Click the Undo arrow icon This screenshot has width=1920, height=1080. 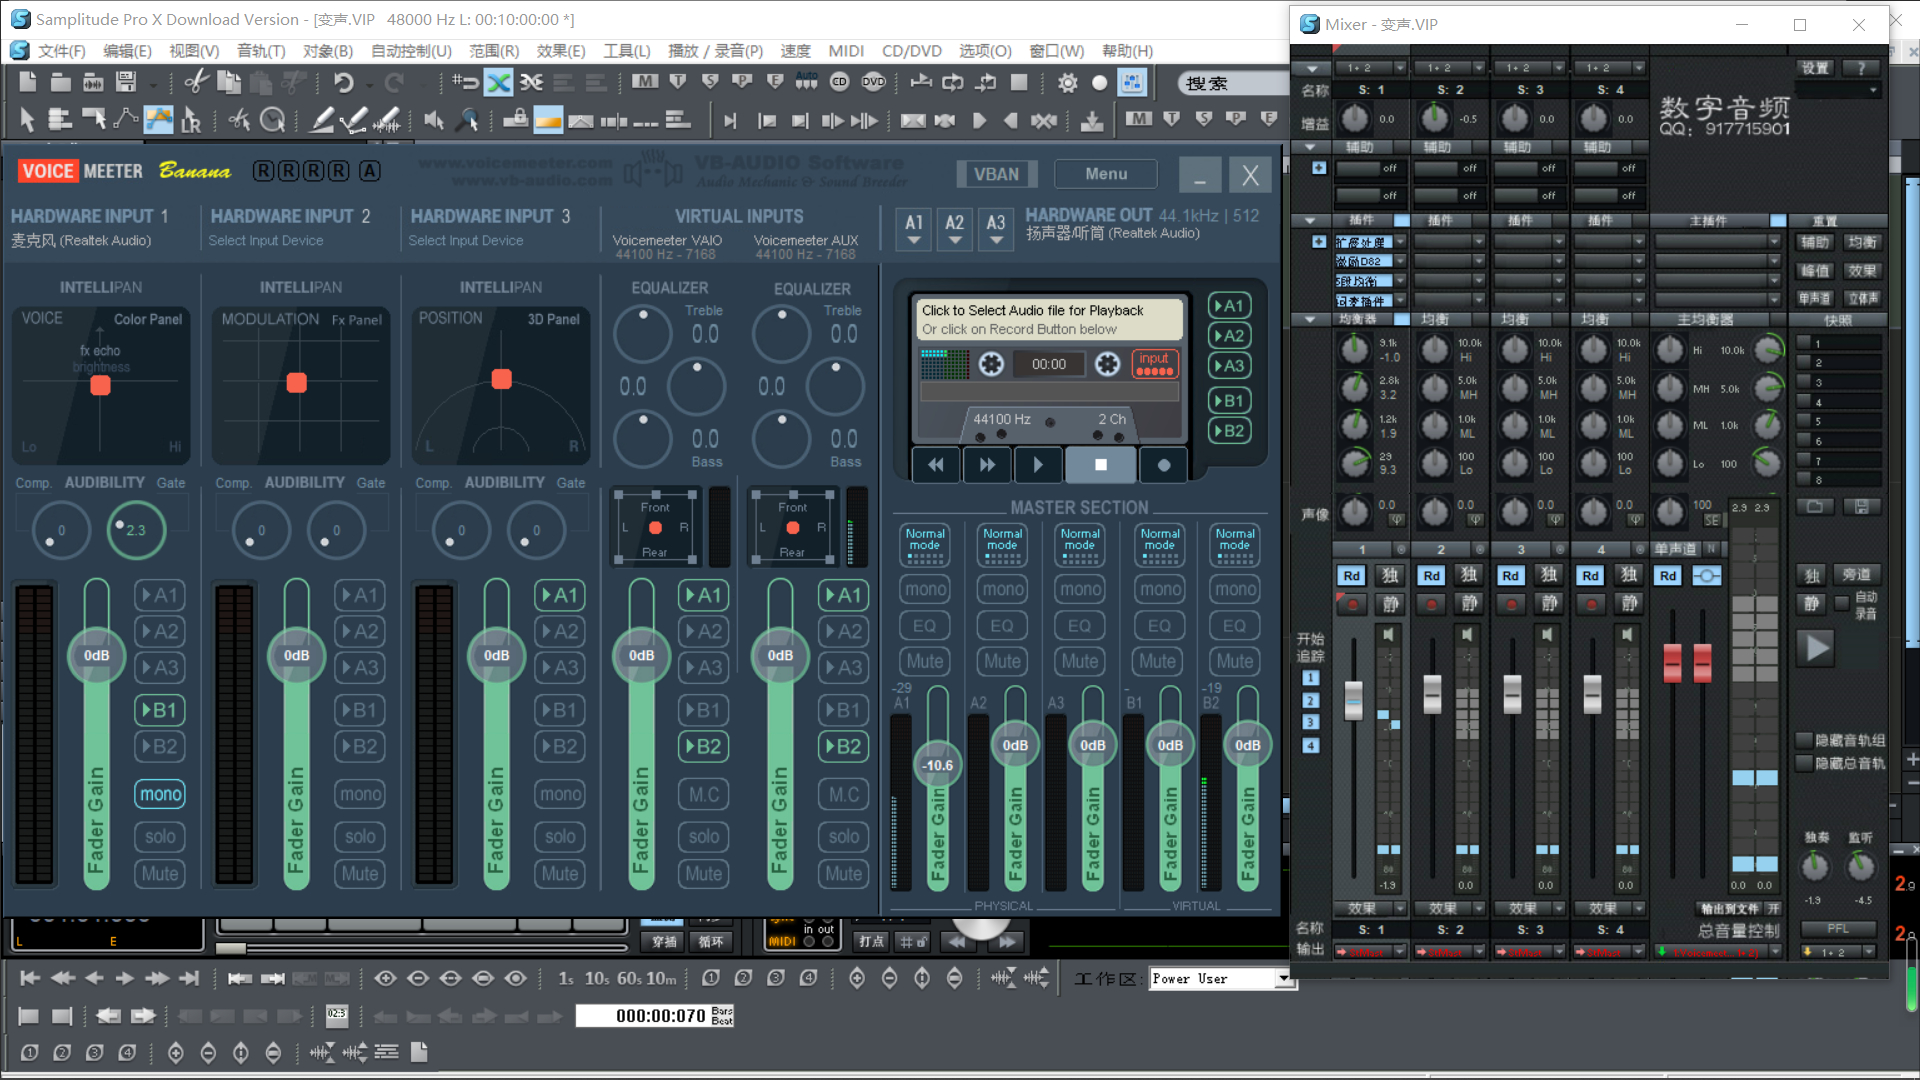point(343,83)
